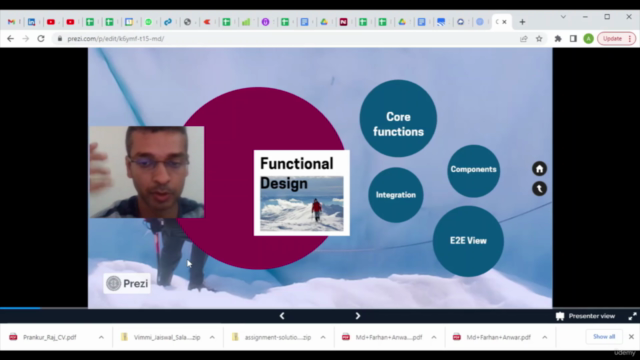Switch to the Gmail tab
Screen dimensions: 640x360
coord(11,22)
